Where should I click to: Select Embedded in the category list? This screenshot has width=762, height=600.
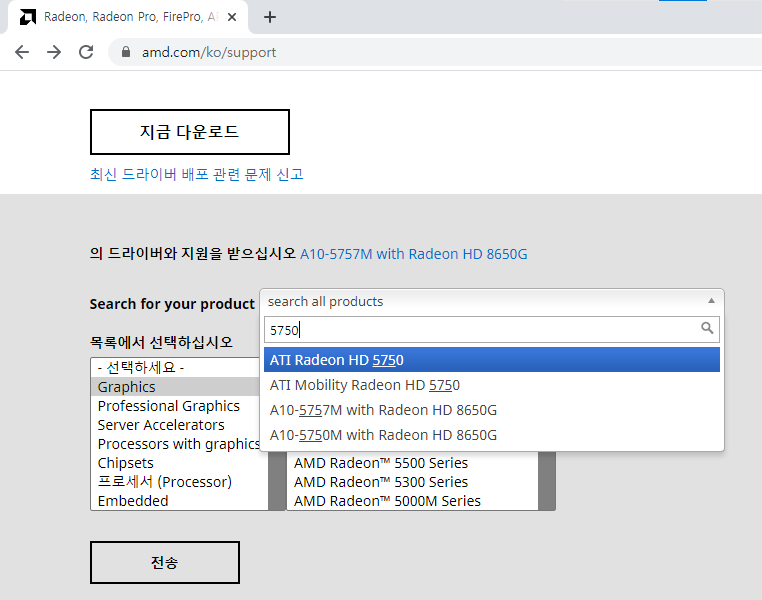179,501
